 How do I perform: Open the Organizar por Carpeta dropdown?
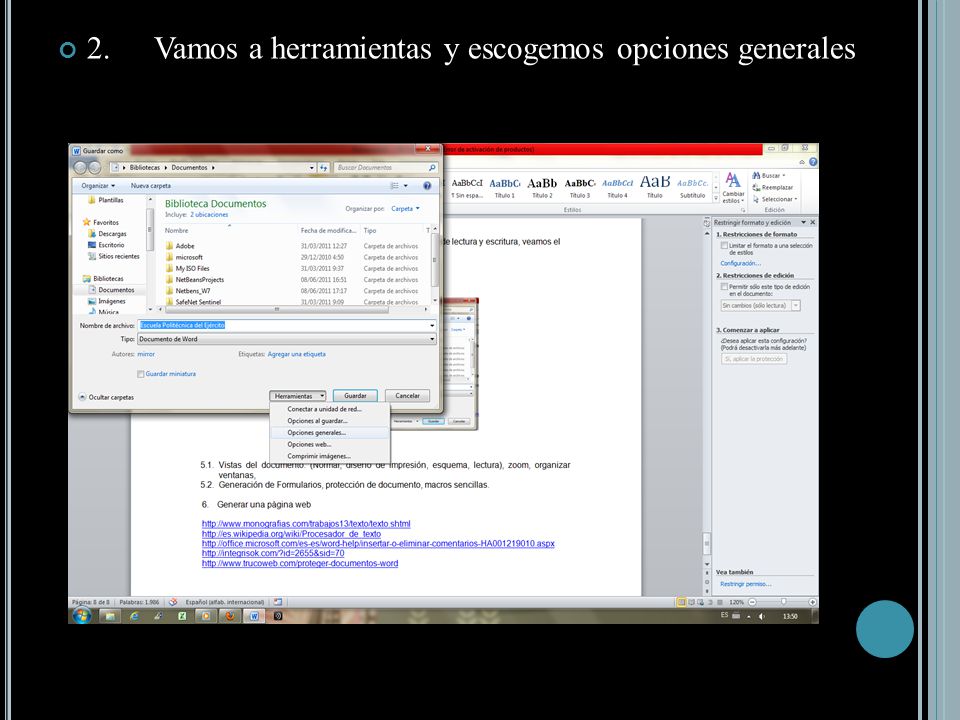click(405, 209)
